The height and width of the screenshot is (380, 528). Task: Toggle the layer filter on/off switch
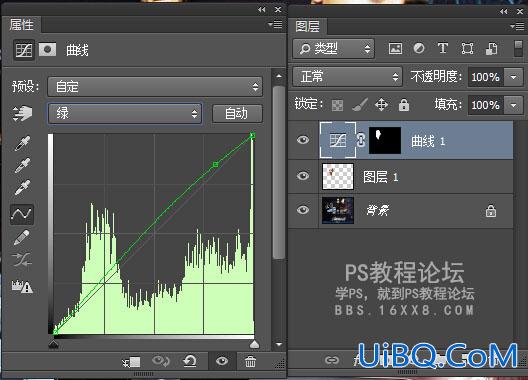click(x=519, y=49)
